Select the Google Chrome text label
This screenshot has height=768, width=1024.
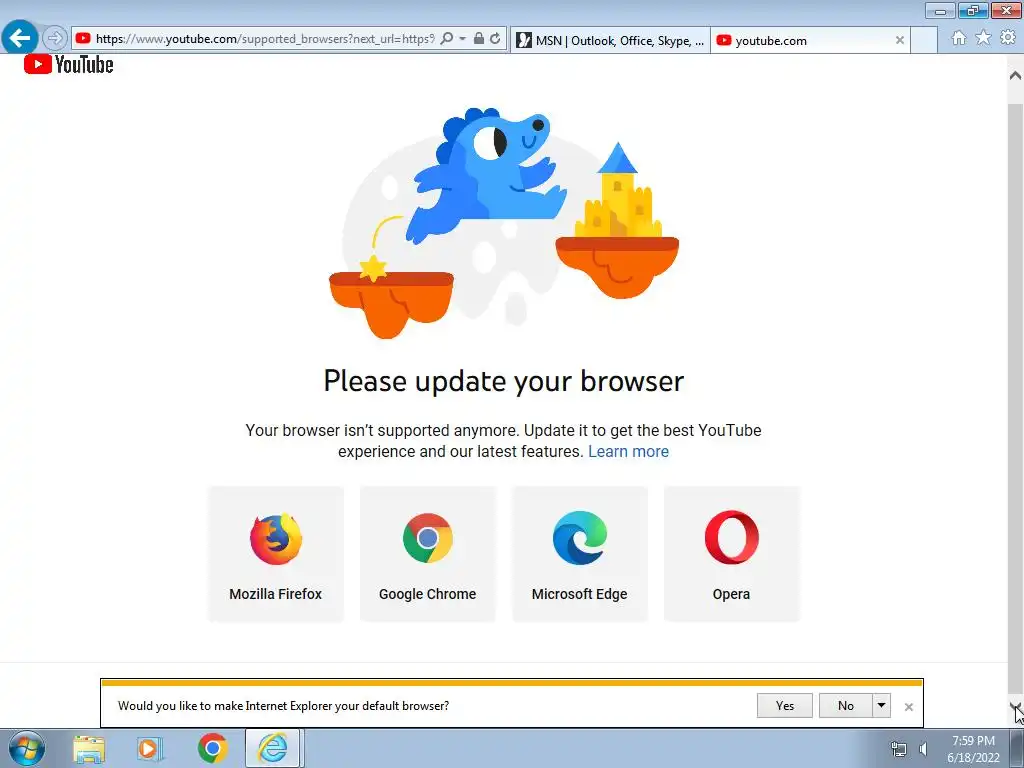tap(428, 594)
